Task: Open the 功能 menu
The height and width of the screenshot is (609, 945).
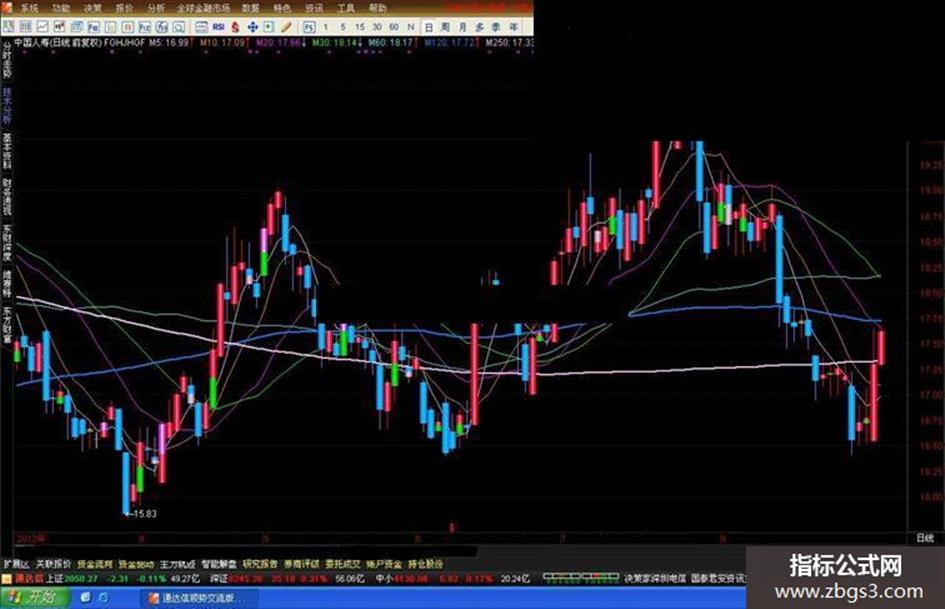Action: click(60, 8)
